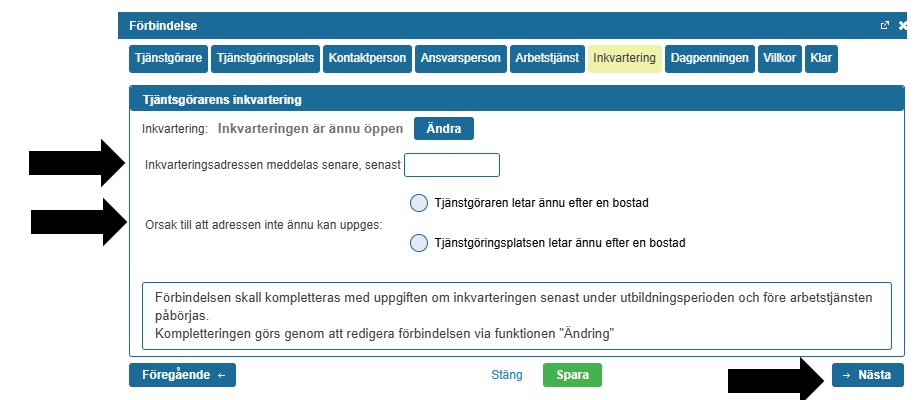Select 'Tjänstgöraren letar ännu efter en bostad'

[419, 203]
